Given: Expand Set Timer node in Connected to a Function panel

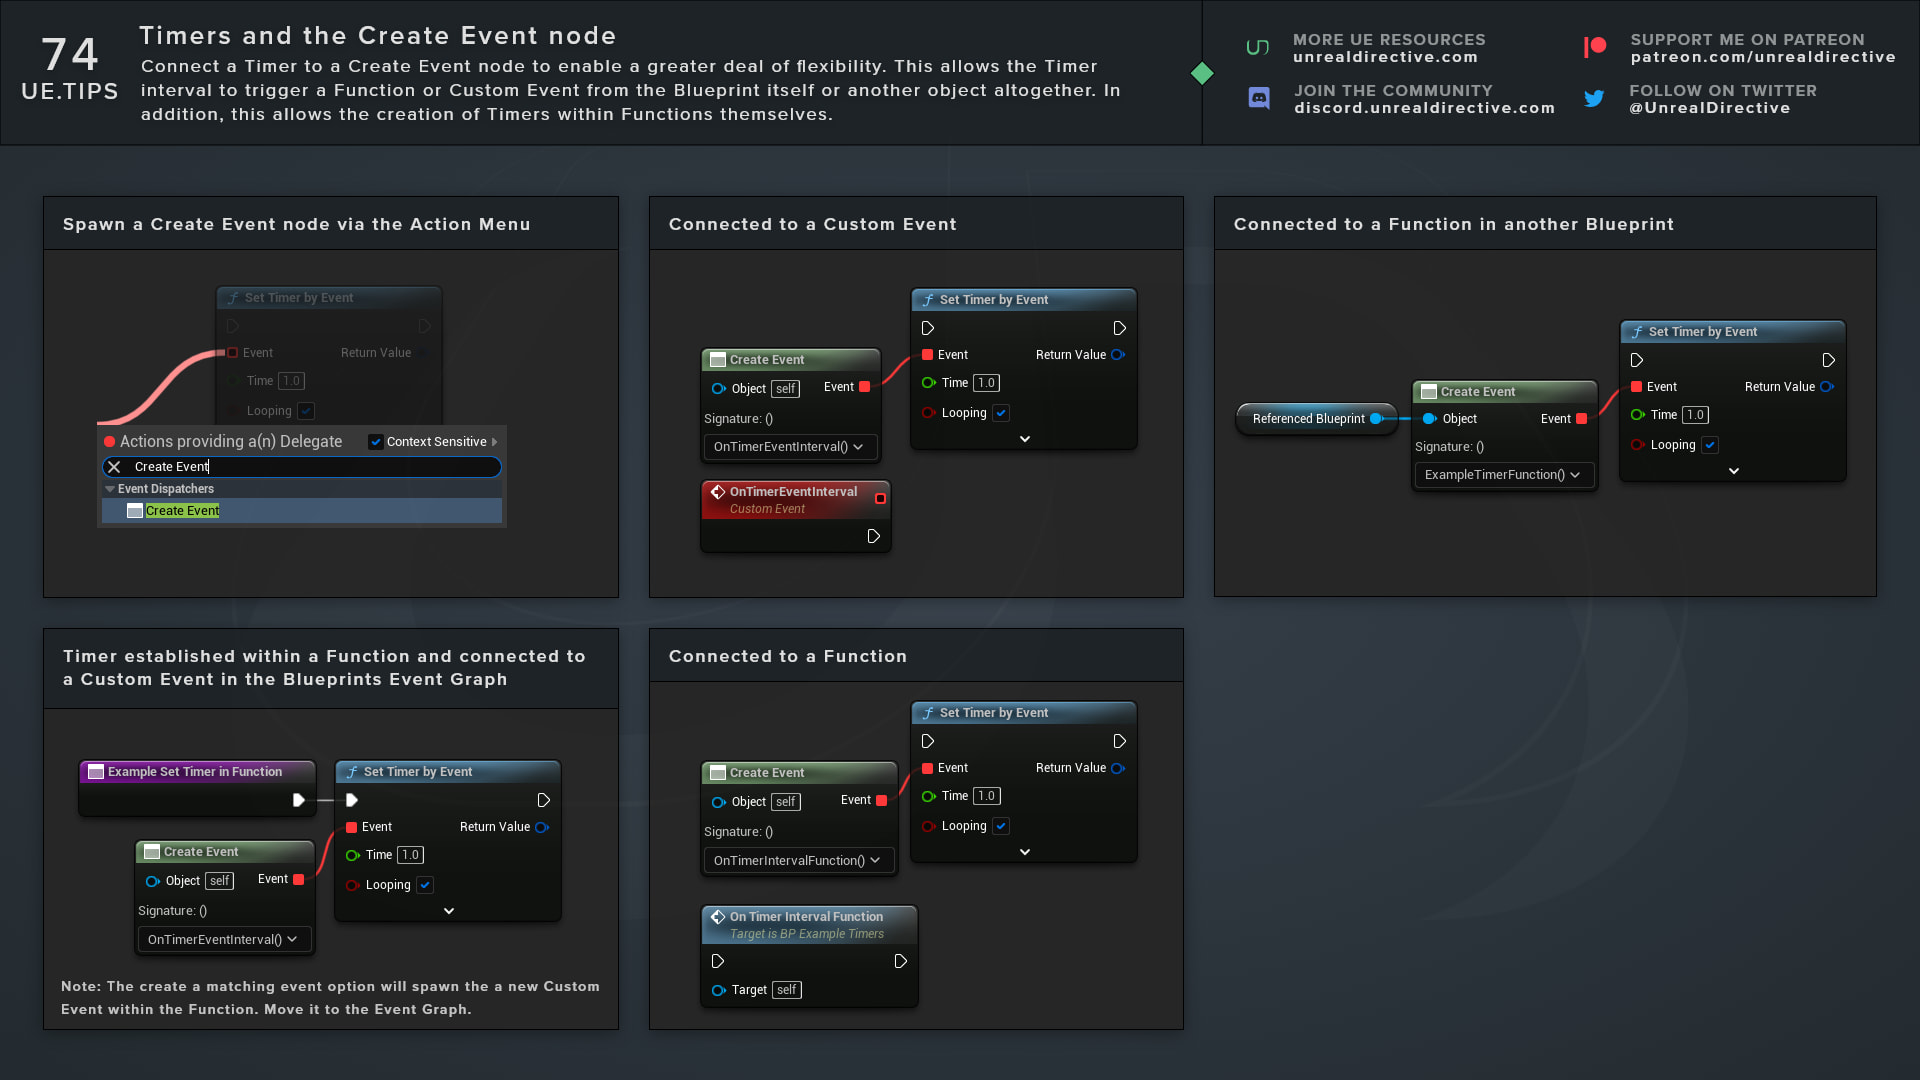Looking at the screenshot, I should pos(1025,852).
